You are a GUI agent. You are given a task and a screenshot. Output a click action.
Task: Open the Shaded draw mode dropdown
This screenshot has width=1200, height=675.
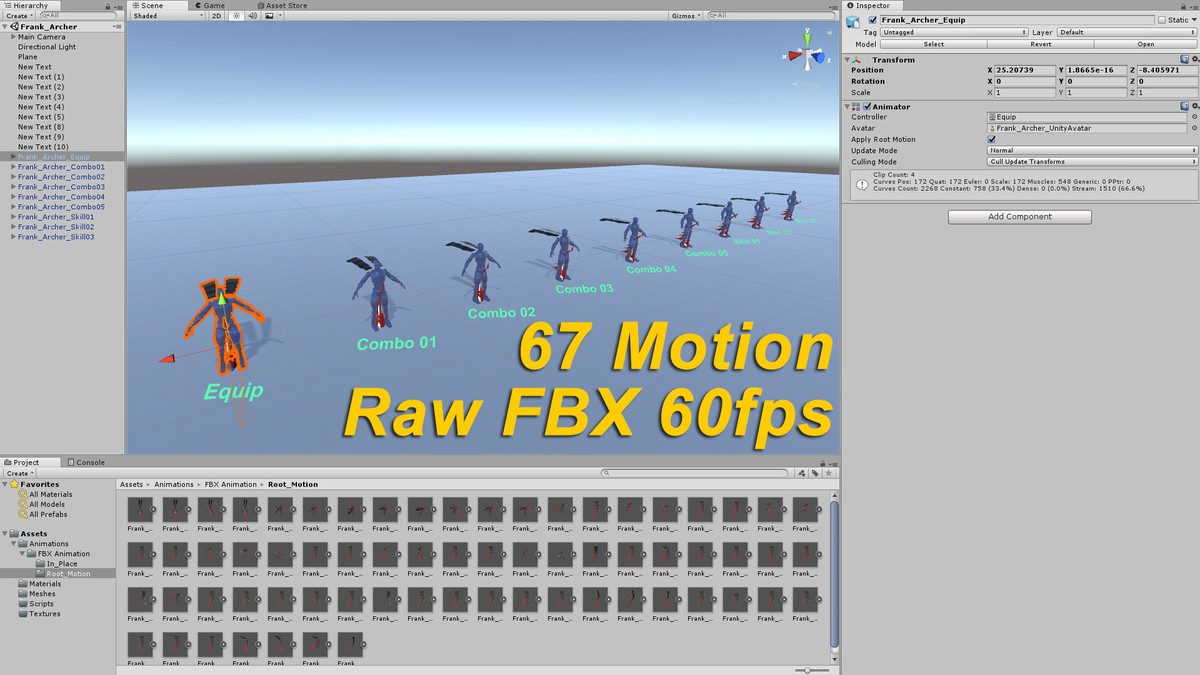(167, 16)
